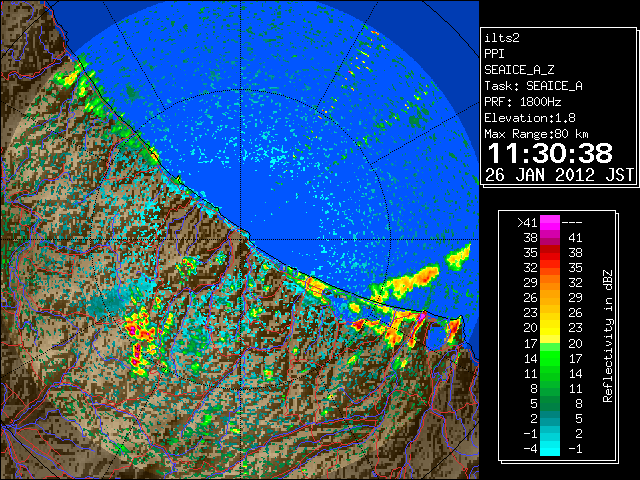
Task: Click the 'Max Range:80 km' text
Action: (x=536, y=134)
